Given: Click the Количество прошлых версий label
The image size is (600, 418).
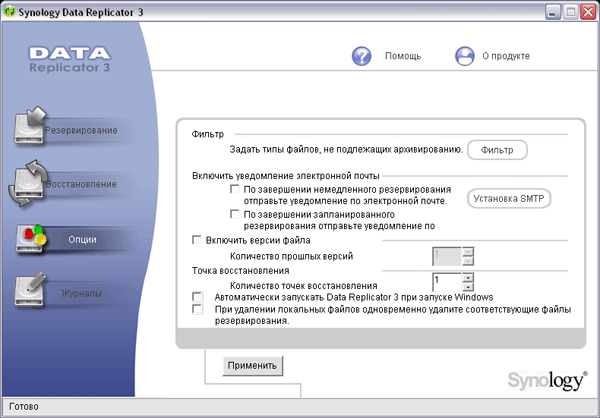Looking at the screenshot, I should [x=292, y=256].
